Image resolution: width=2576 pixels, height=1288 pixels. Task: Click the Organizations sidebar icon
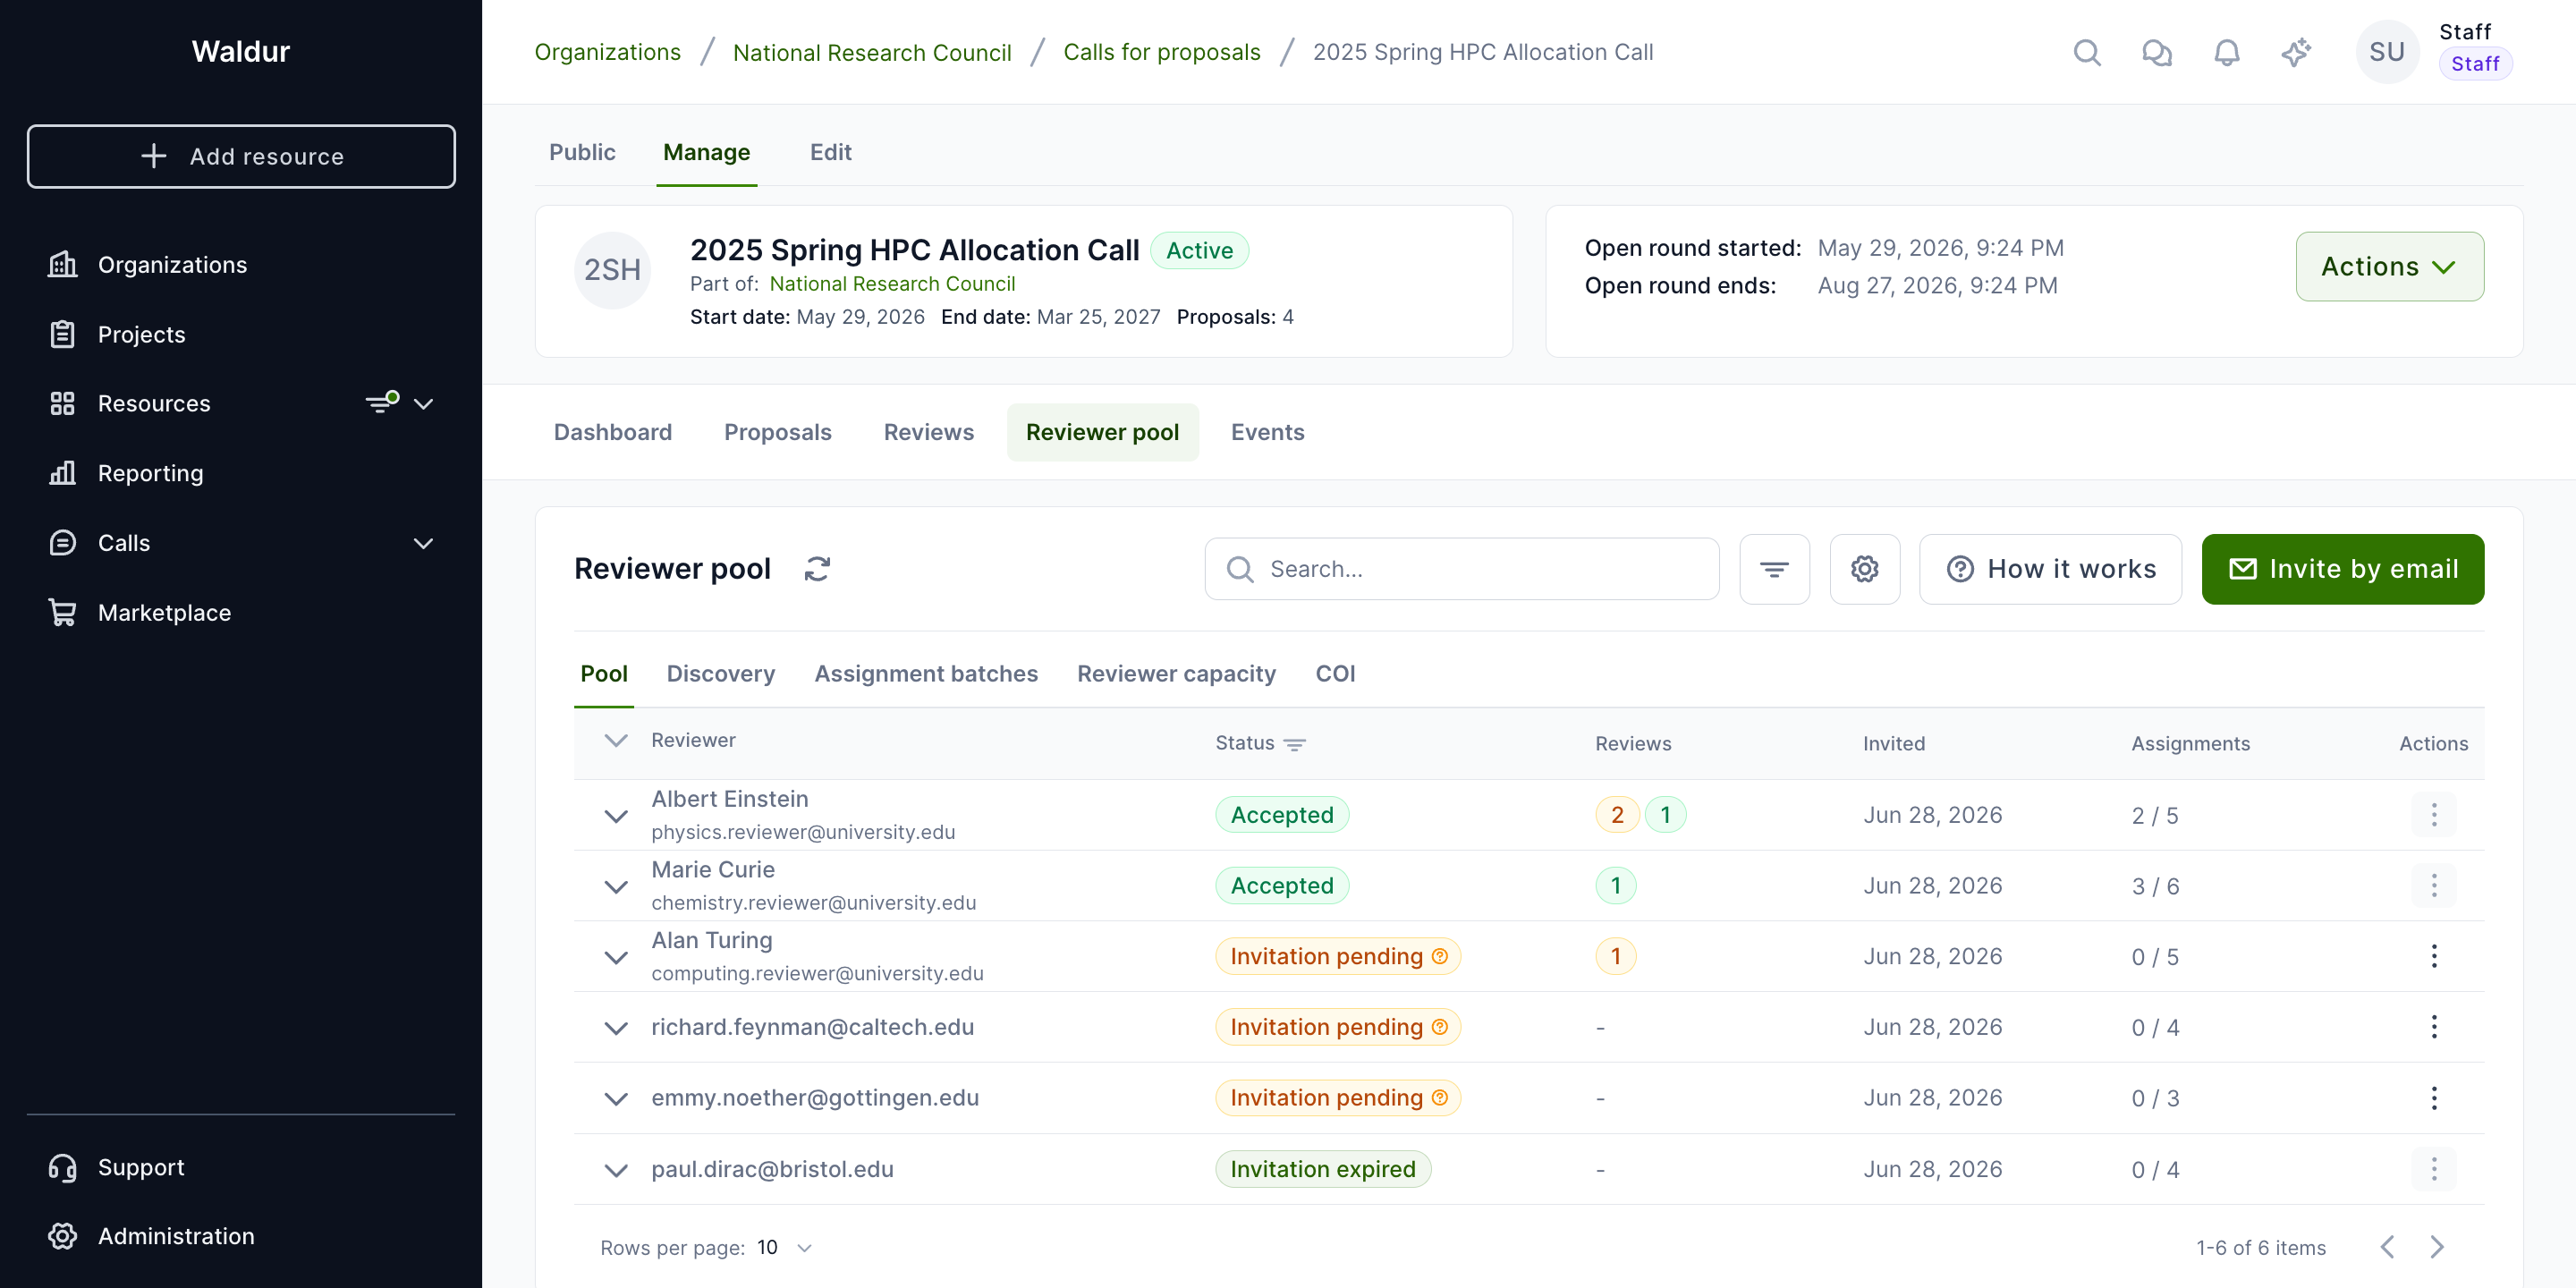pos(63,265)
